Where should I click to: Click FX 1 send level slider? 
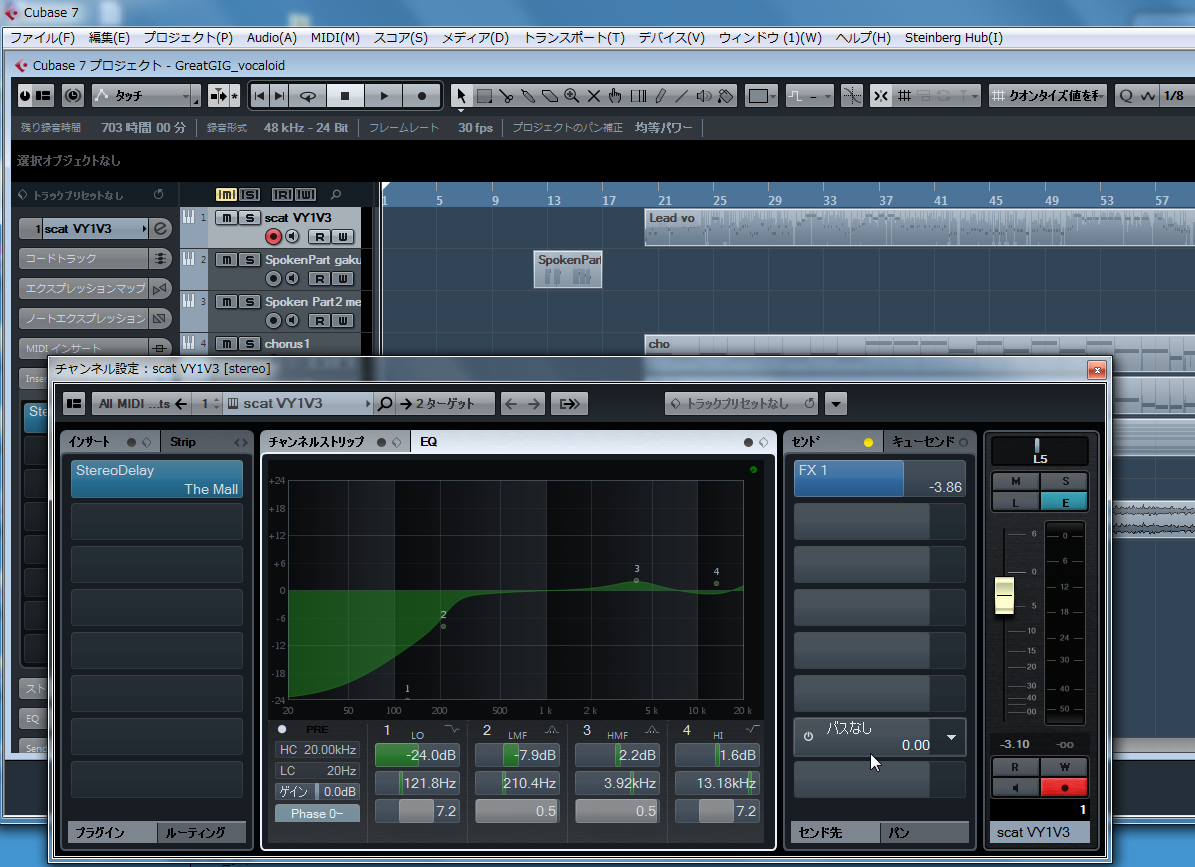coord(879,478)
